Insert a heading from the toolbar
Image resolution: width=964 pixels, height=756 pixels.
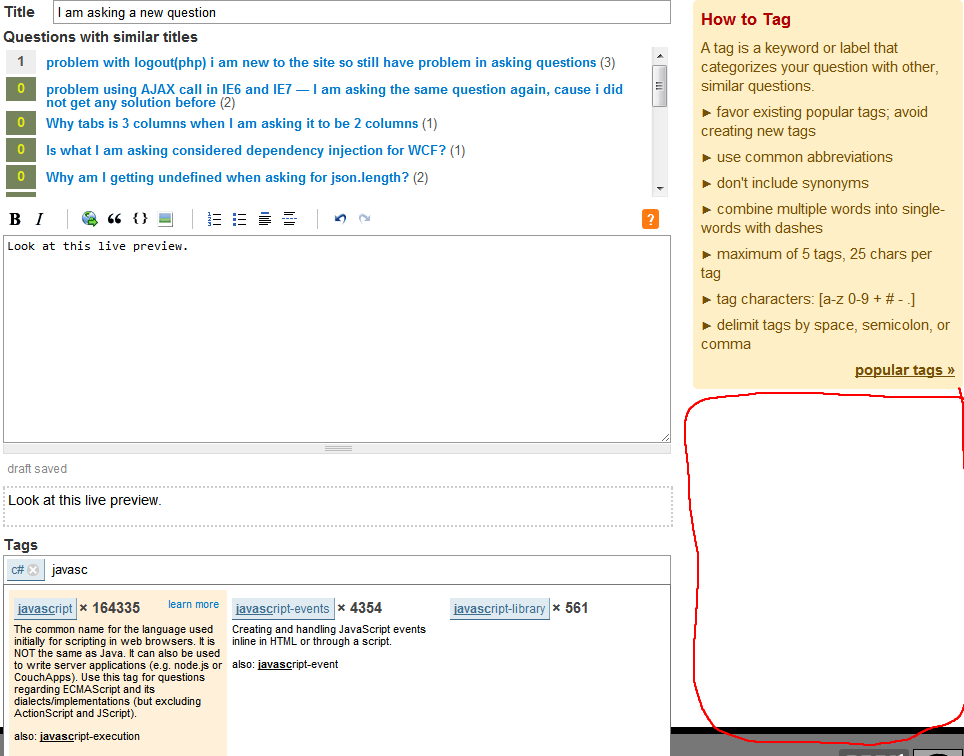(x=264, y=219)
